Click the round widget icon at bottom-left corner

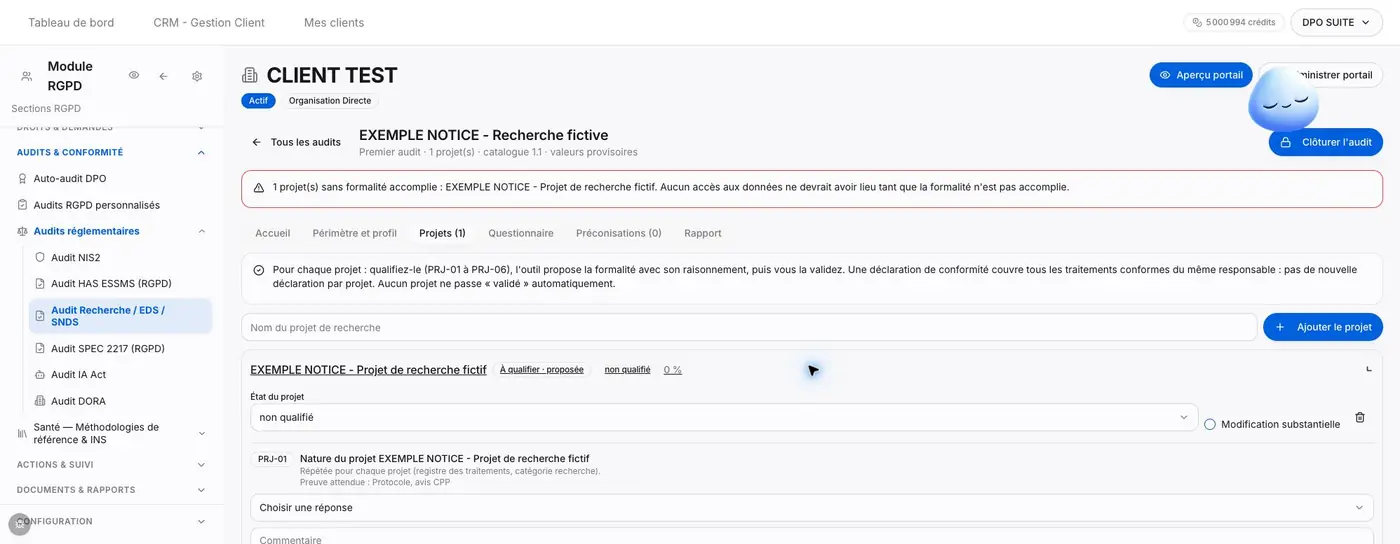[x=19, y=524]
